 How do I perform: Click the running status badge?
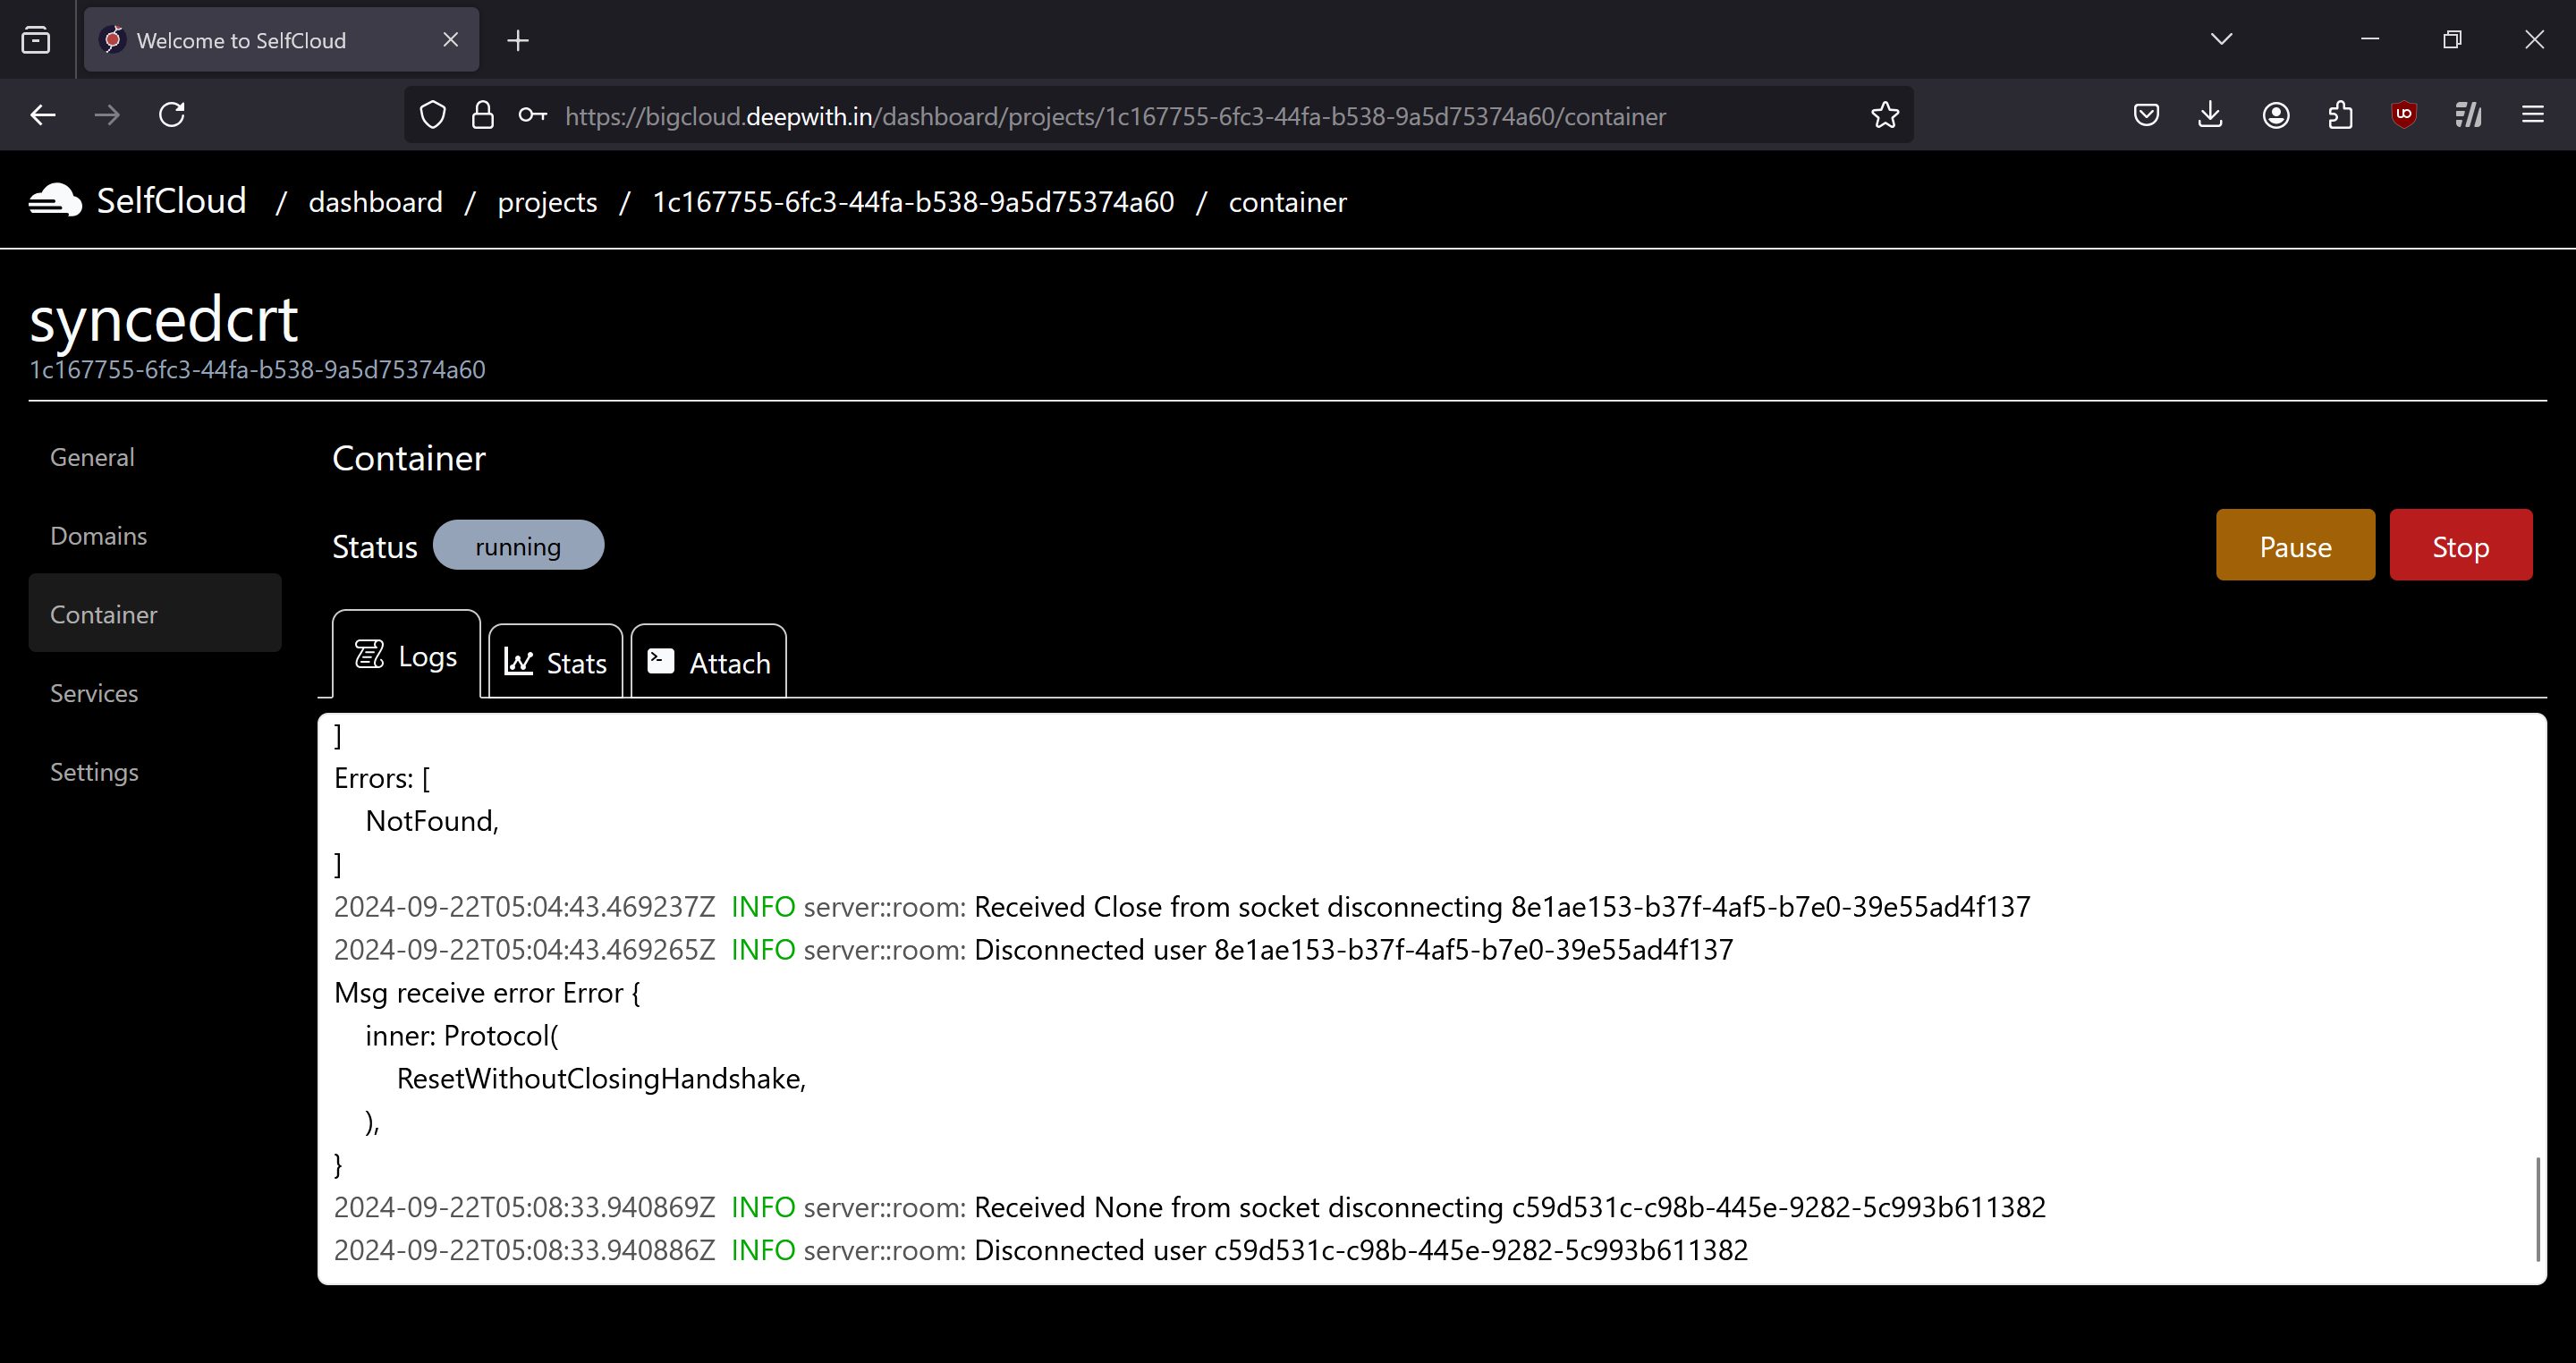(x=517, y=545)
